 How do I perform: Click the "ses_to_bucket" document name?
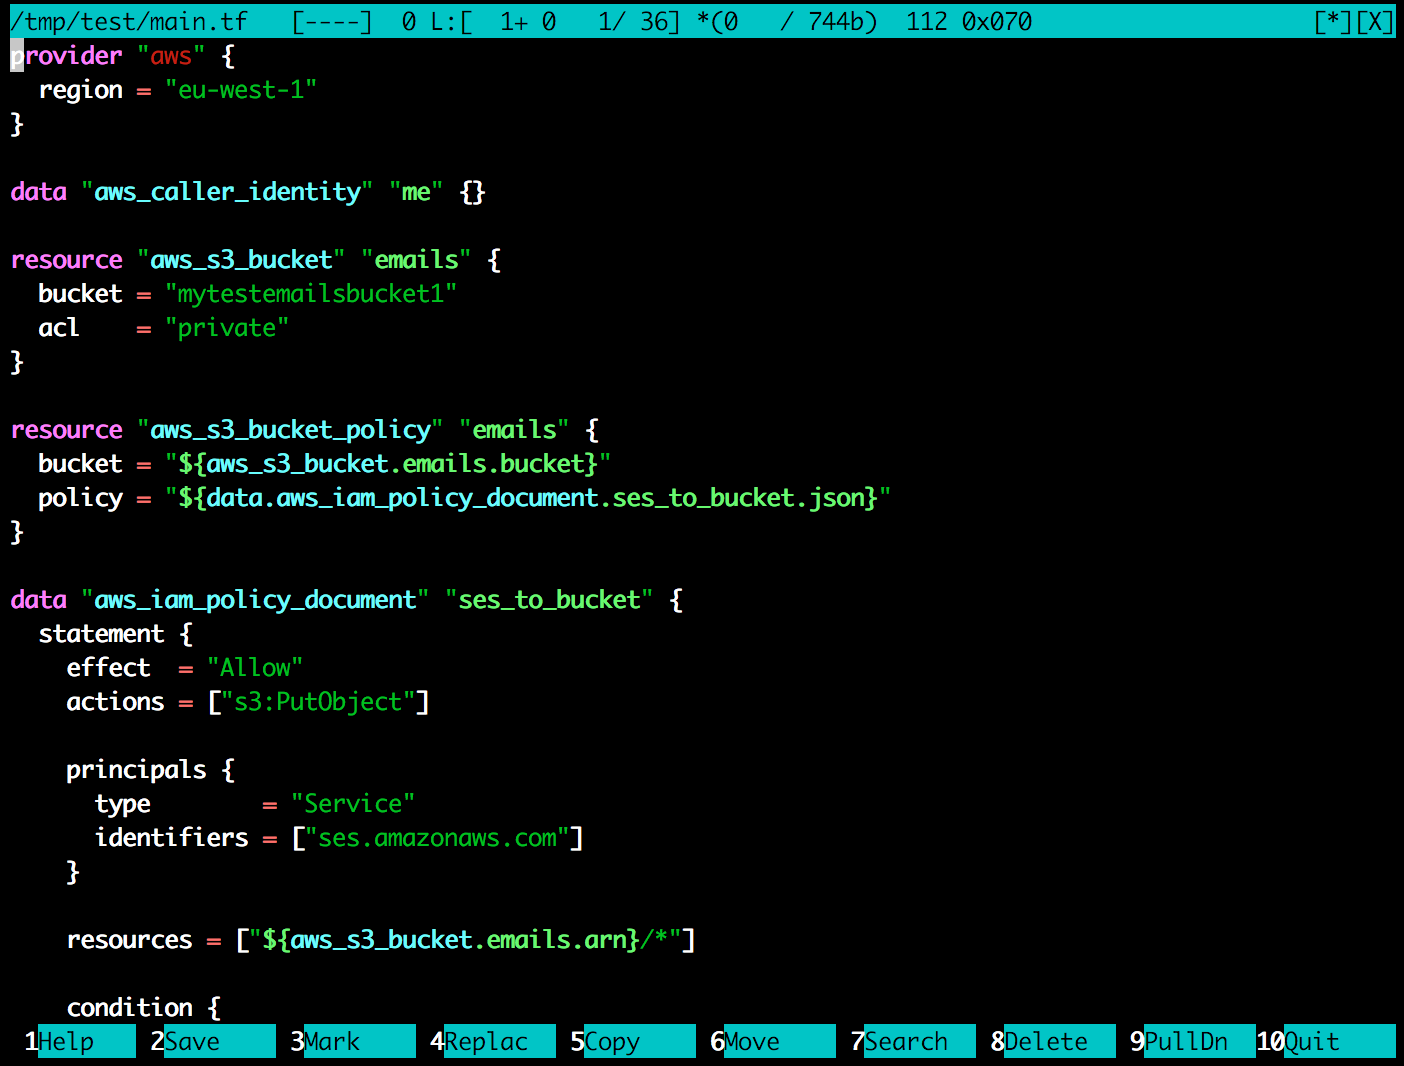click(549, 600)
